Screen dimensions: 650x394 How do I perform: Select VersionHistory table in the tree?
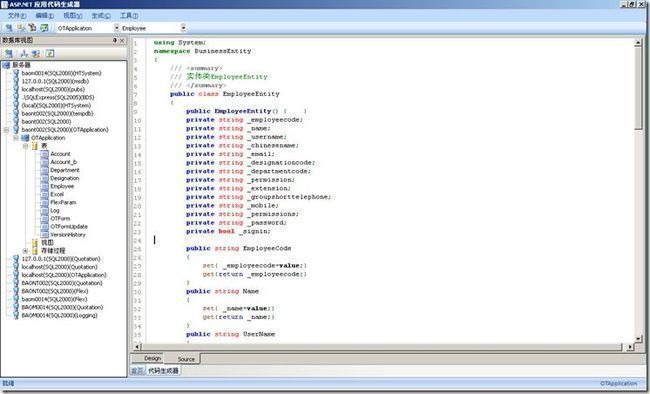68,235
